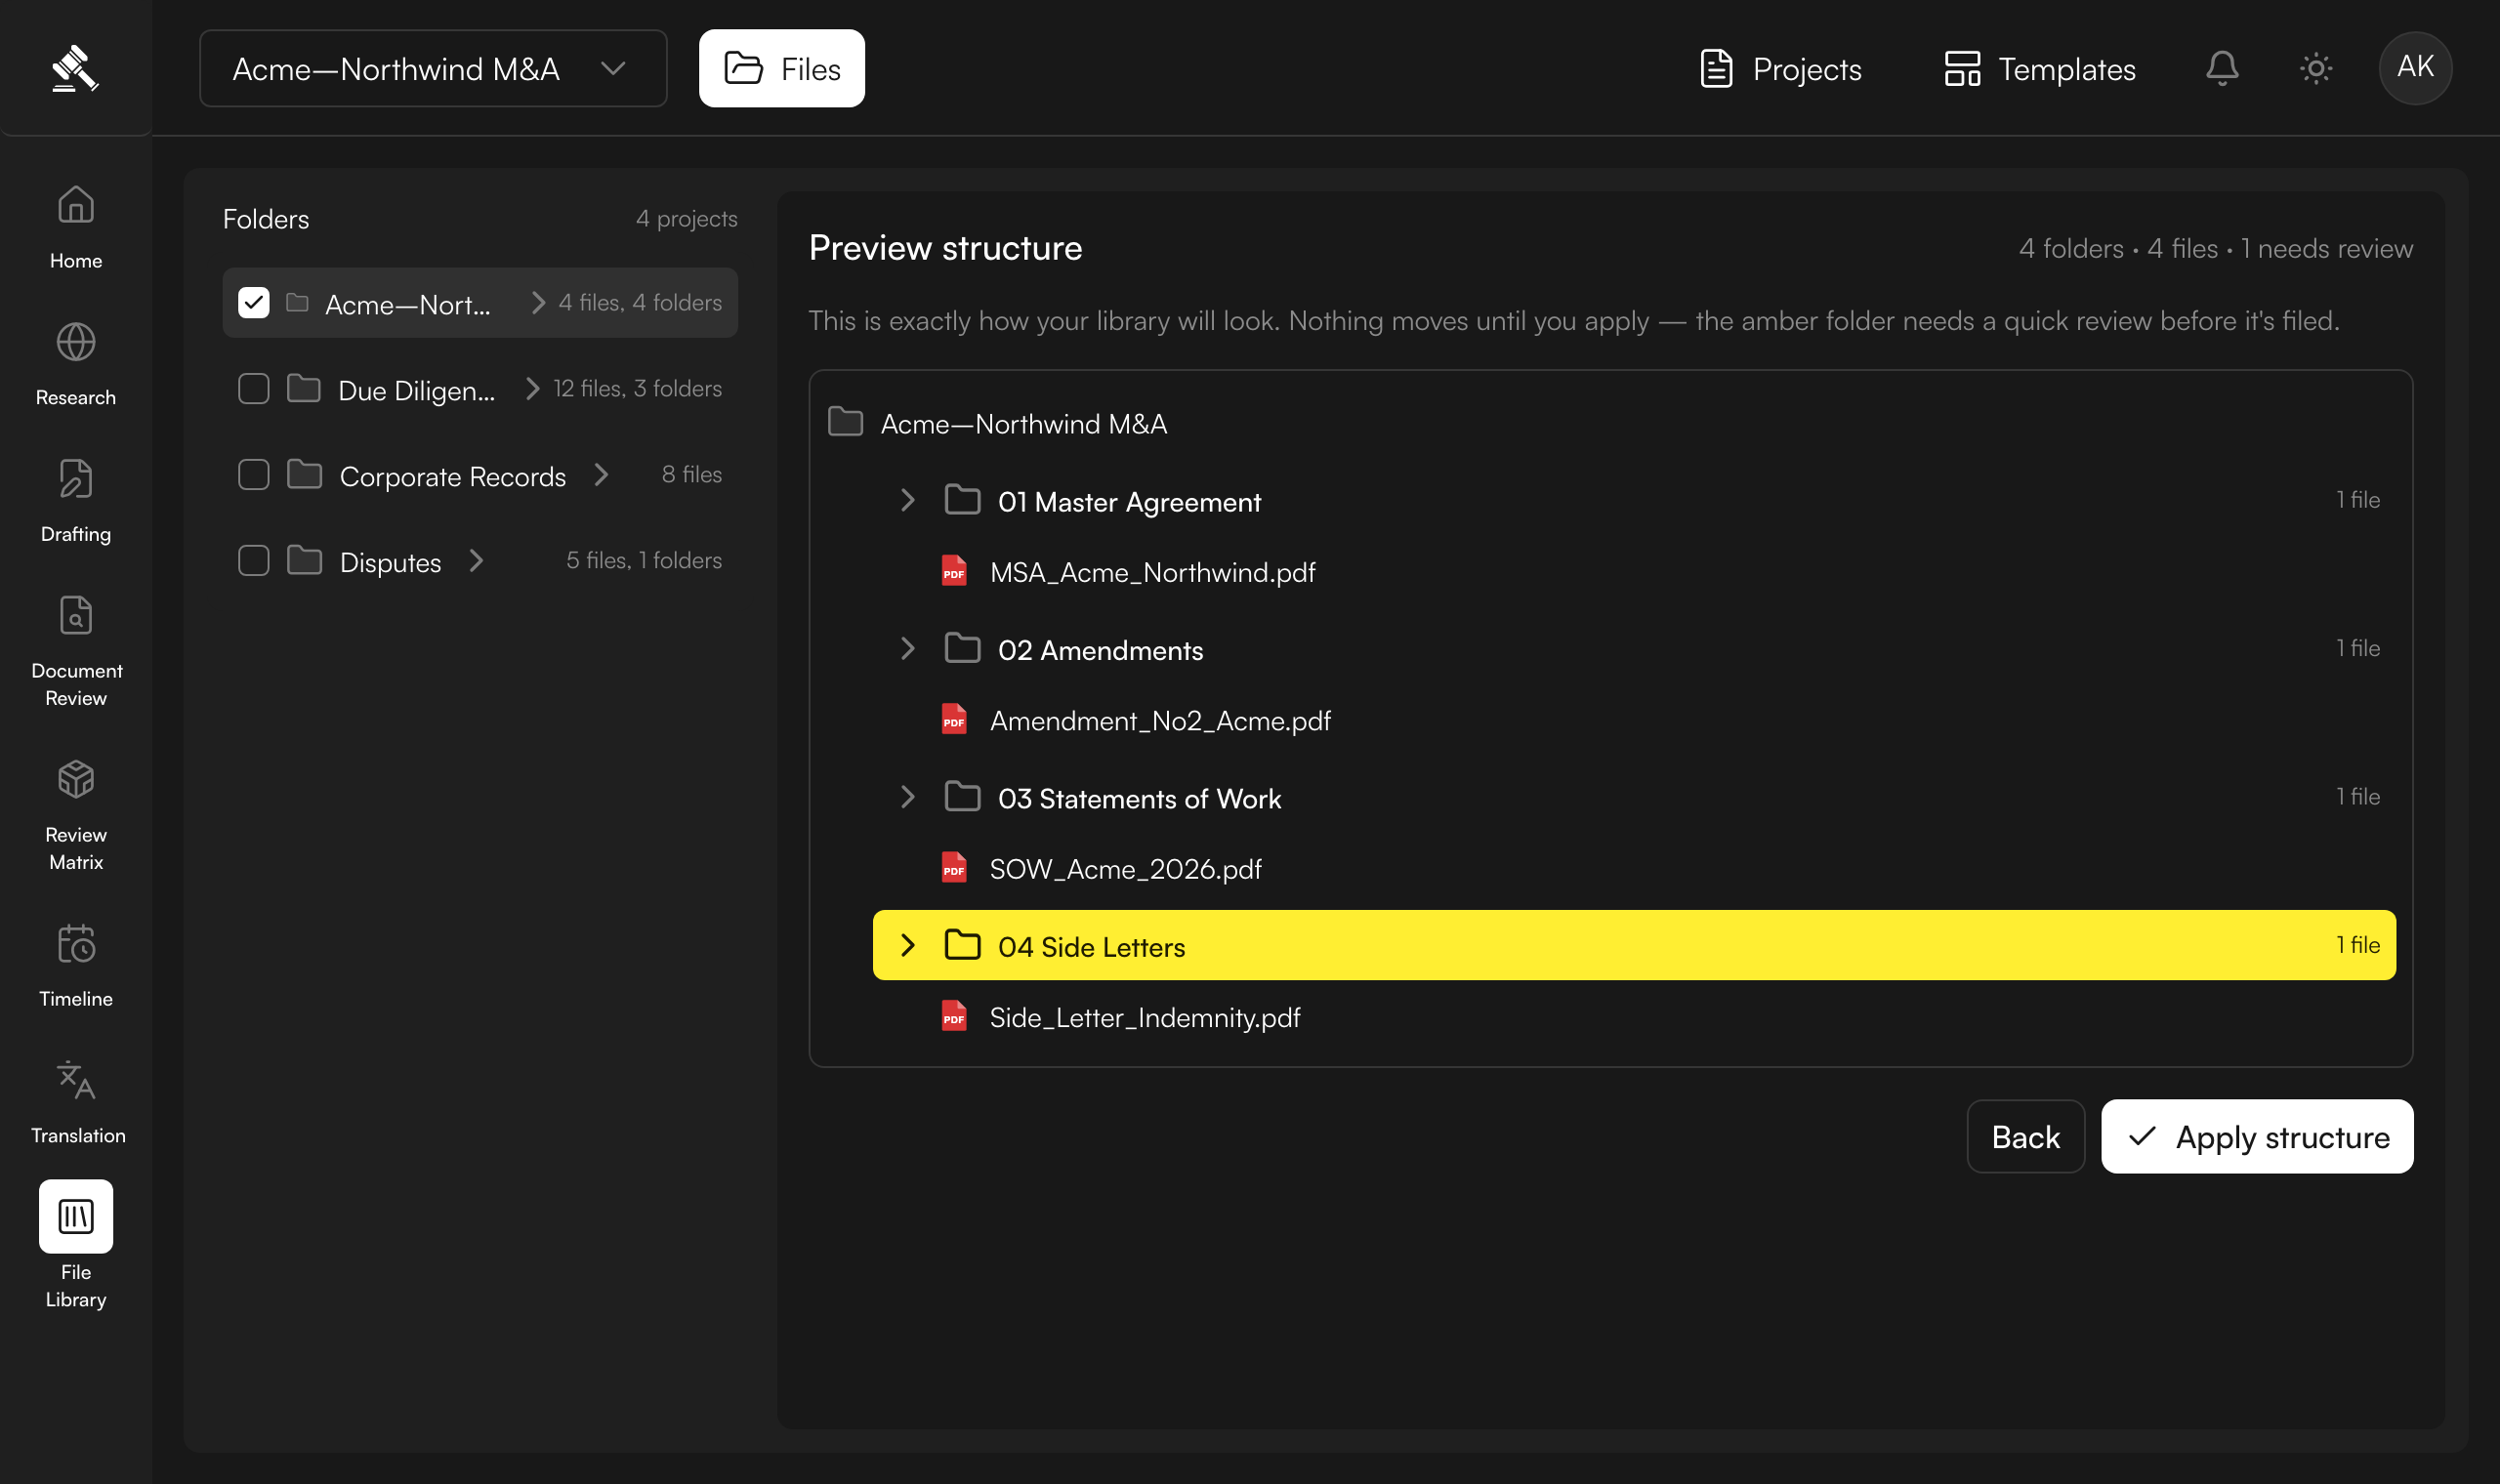Open notifications bell
This screenshot has height=1484, width=2500.
coord(2222,68)
